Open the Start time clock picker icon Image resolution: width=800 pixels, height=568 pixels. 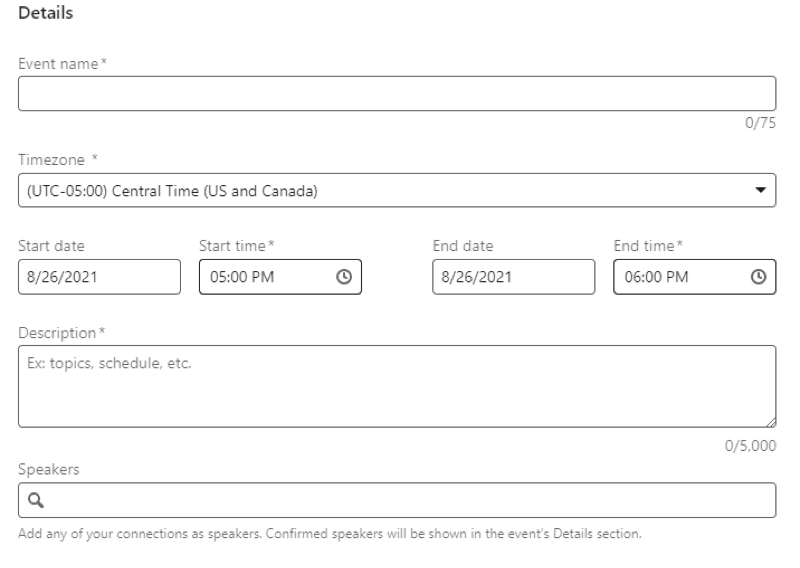[344, 277]
